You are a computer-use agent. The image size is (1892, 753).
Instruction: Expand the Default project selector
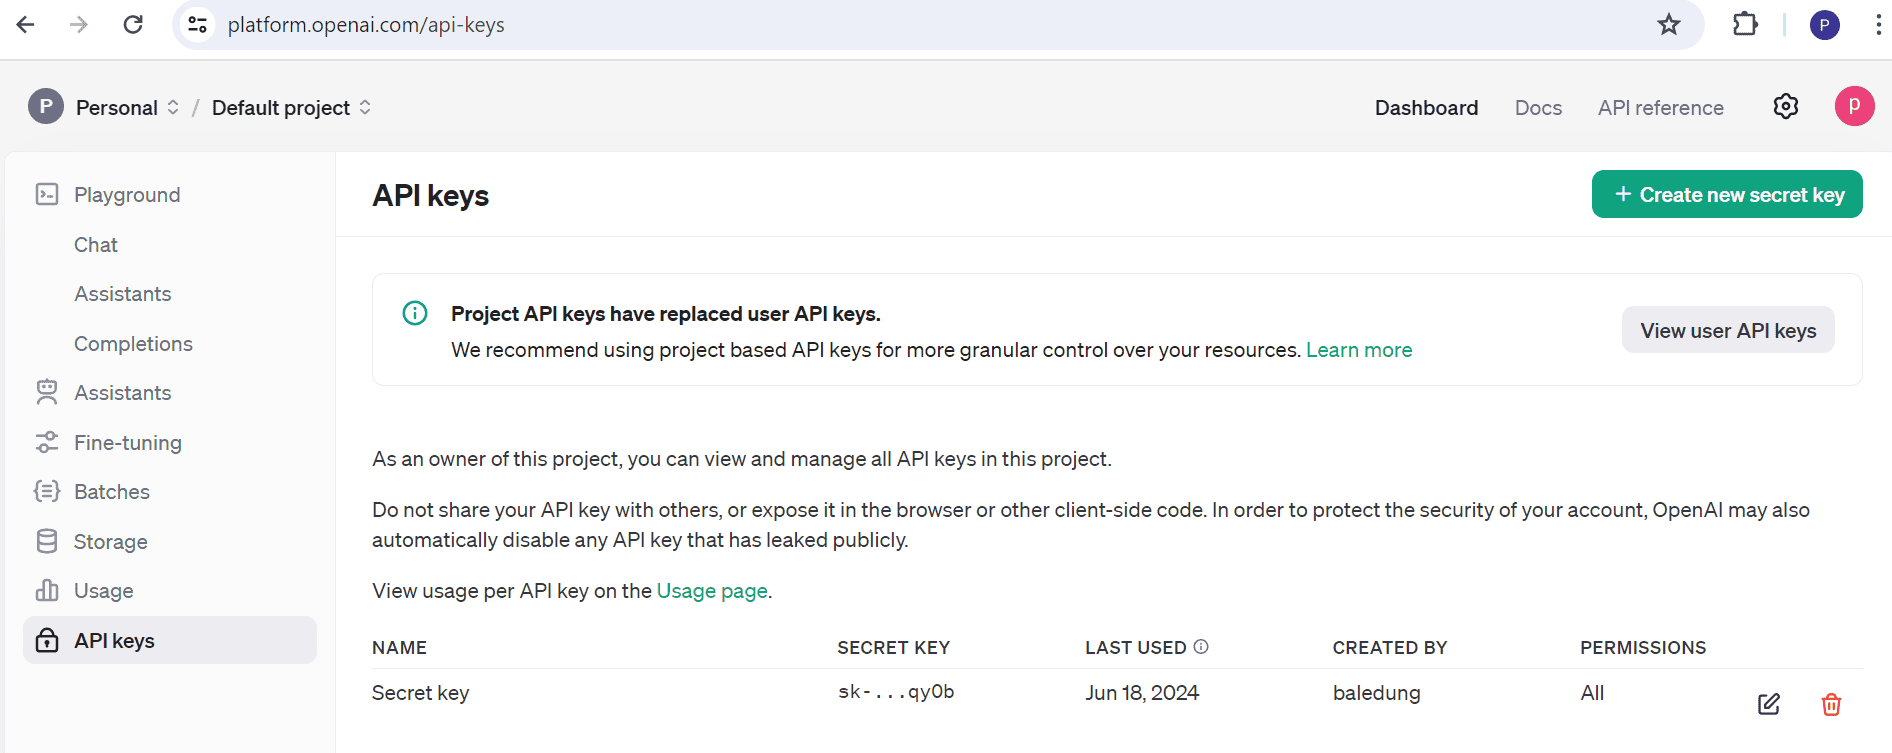[291, 107]
